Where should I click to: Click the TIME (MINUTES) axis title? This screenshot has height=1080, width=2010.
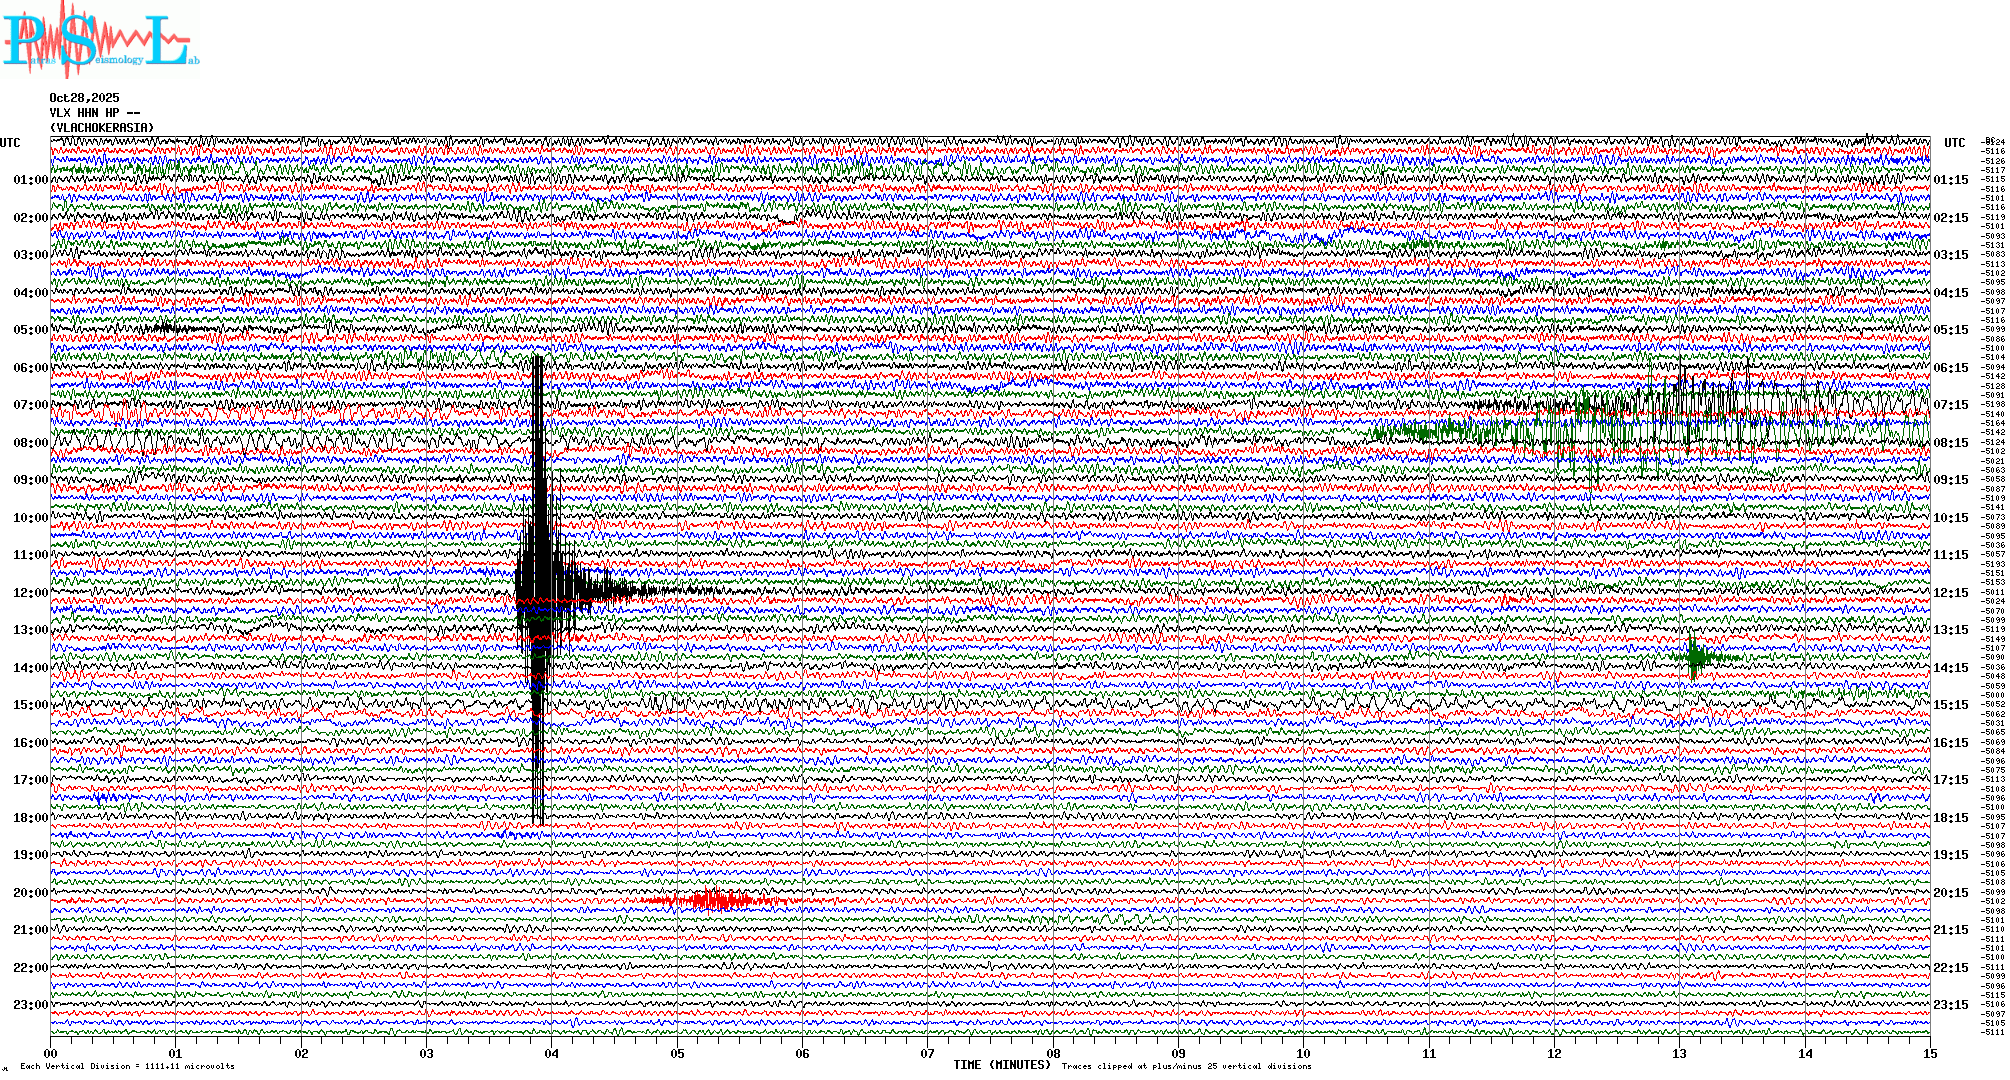(x=1002, y=1065)
